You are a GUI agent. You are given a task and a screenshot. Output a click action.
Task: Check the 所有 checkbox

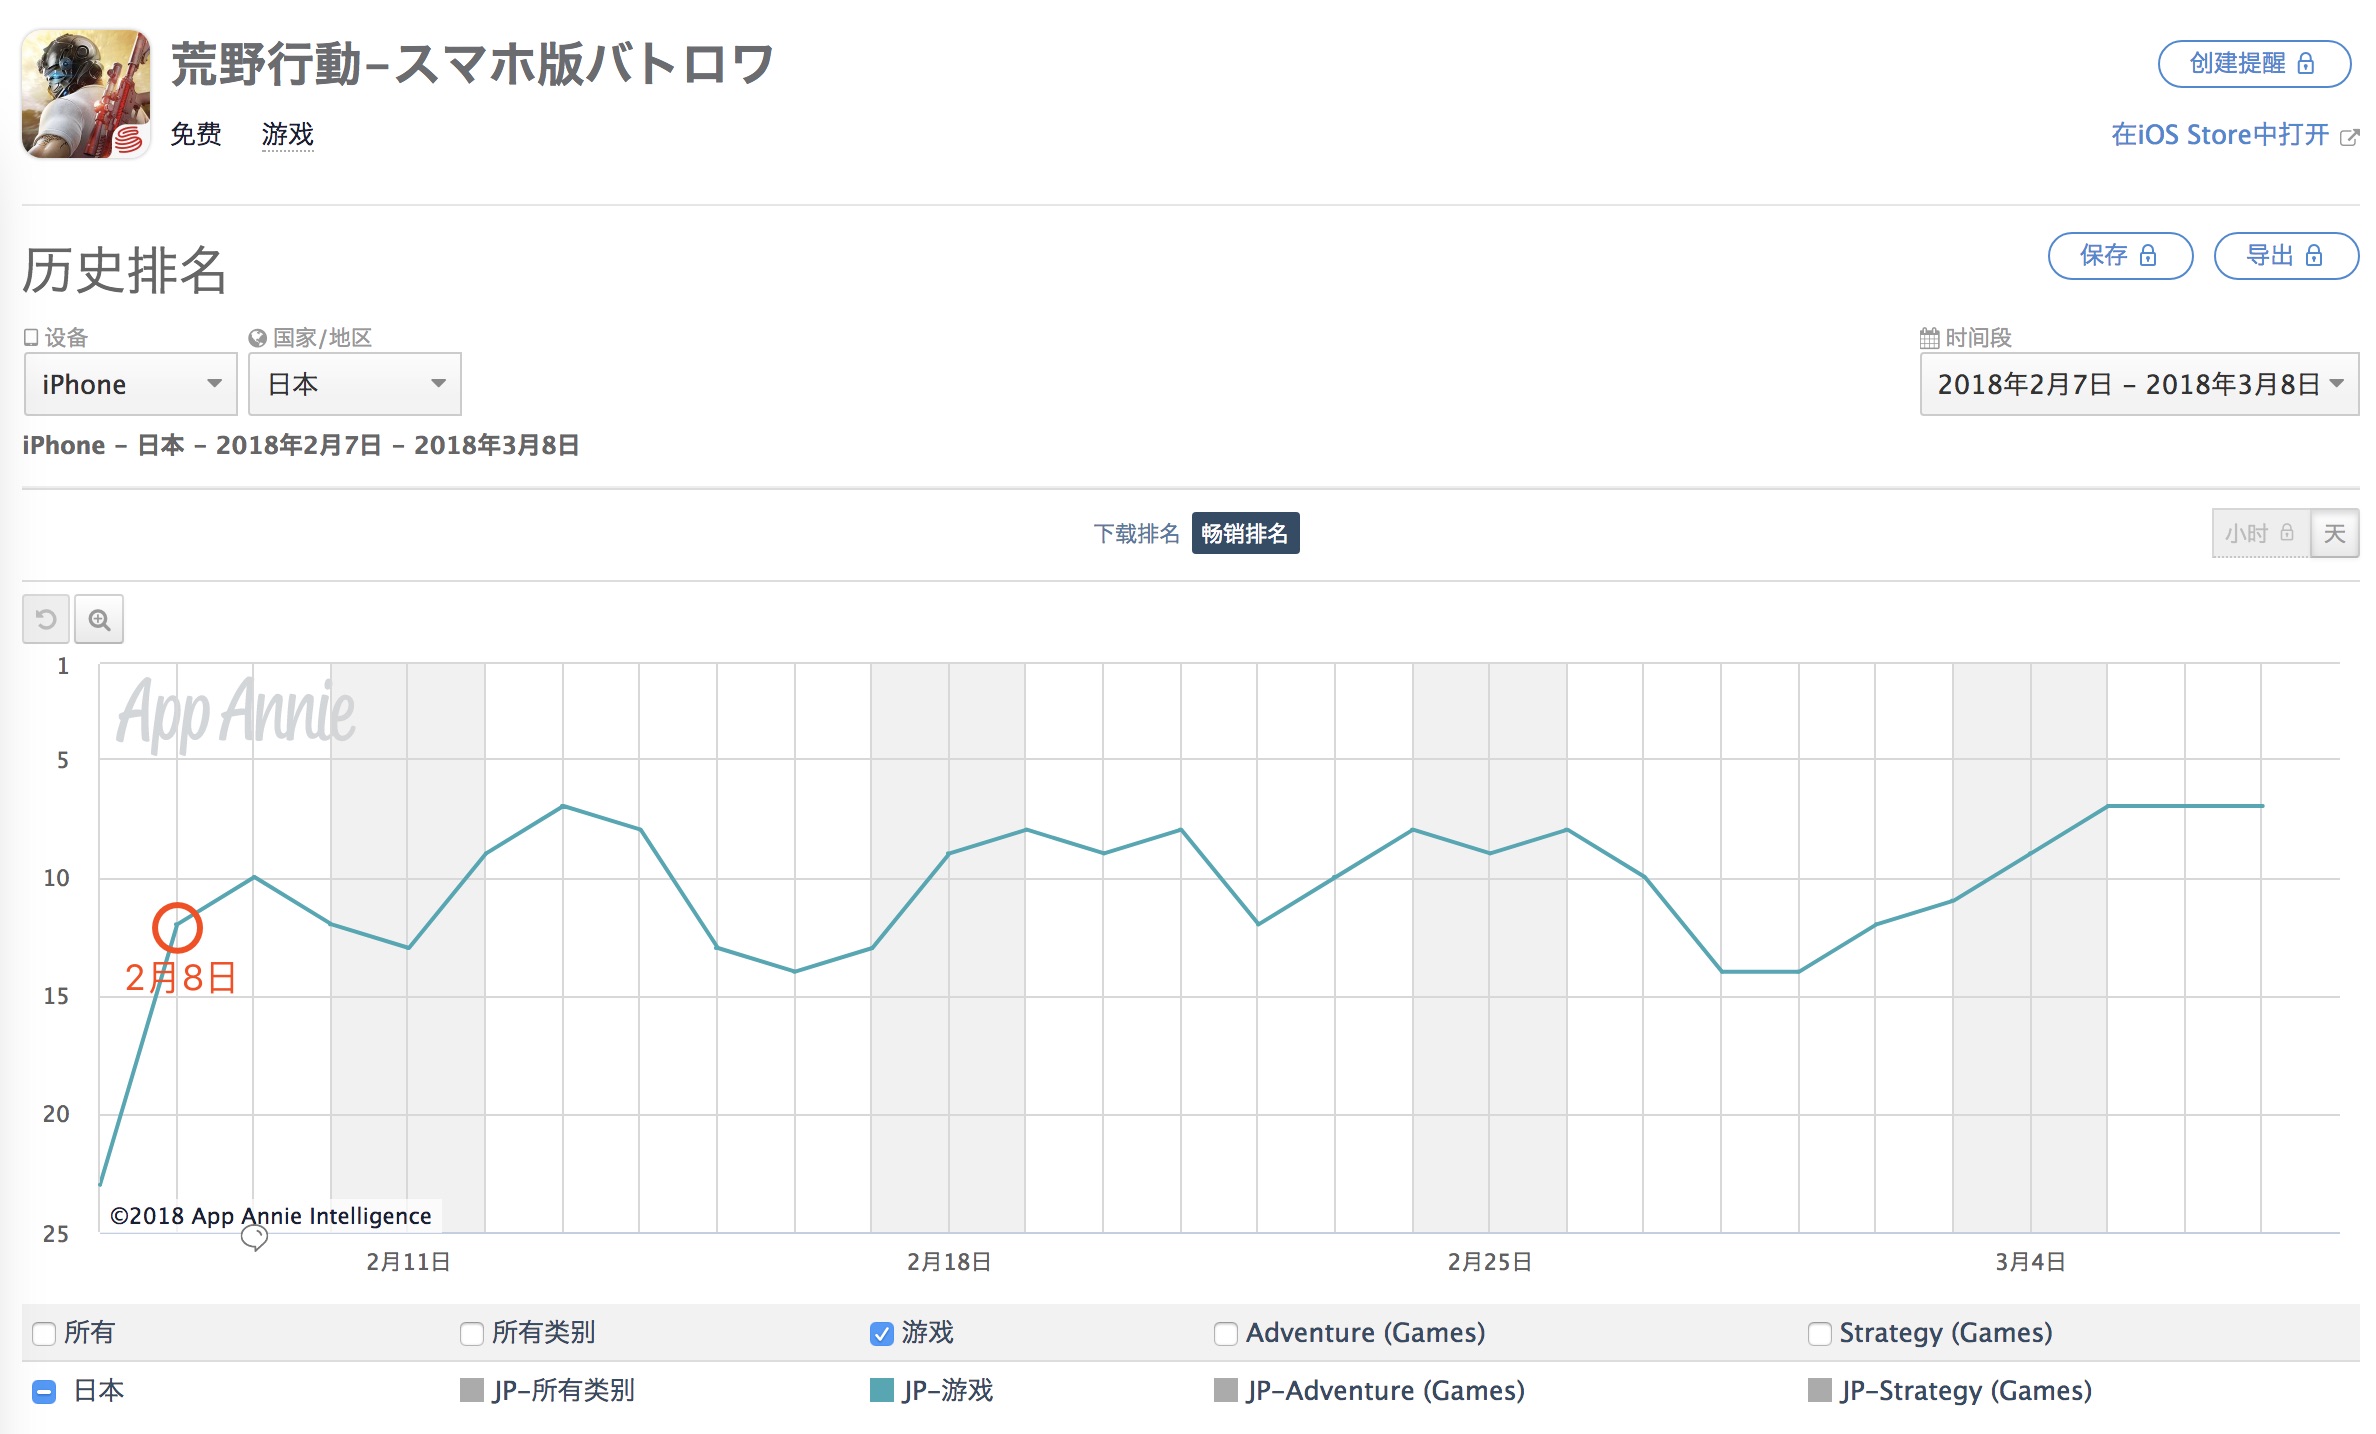point(44,1333)
